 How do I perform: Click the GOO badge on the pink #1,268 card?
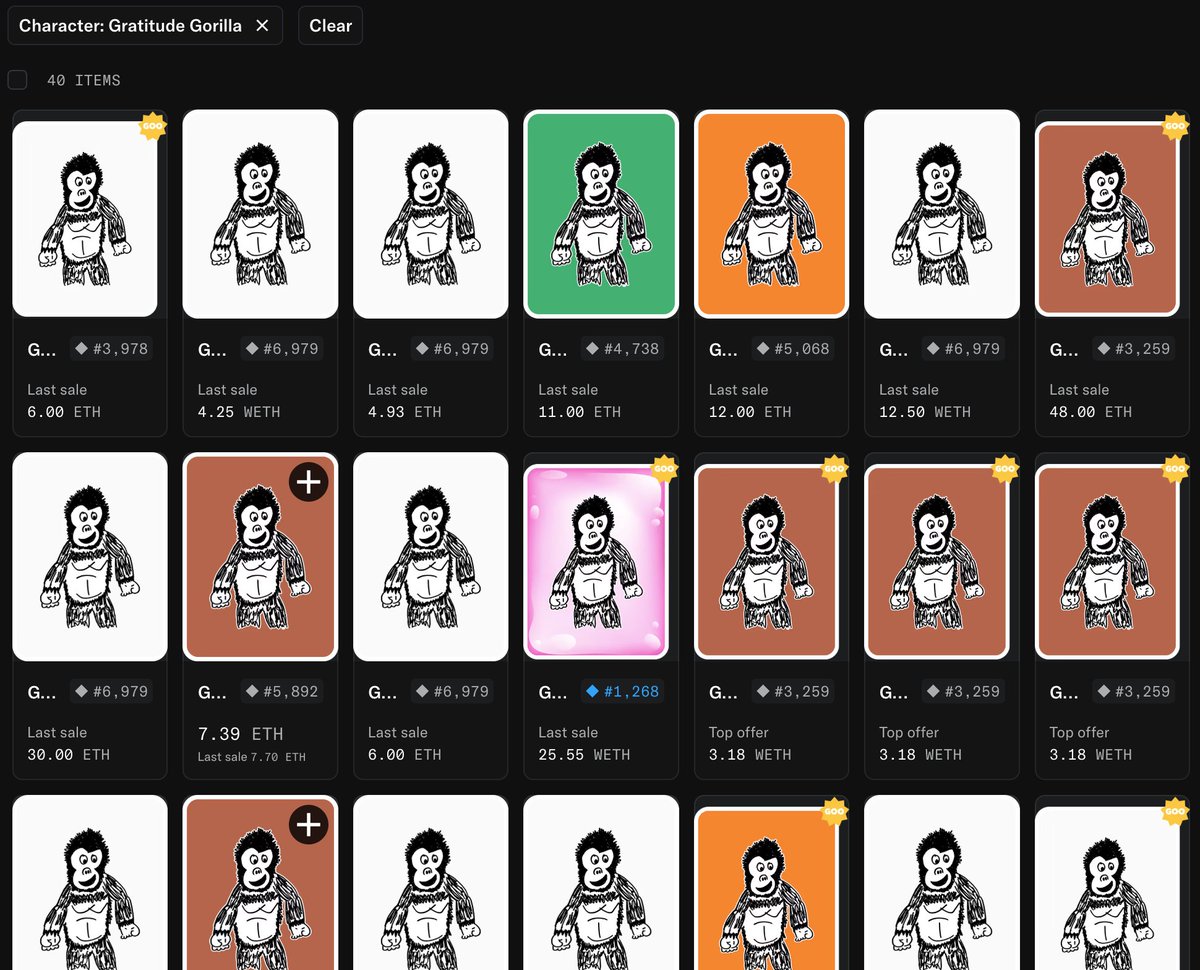coord(664,468)
